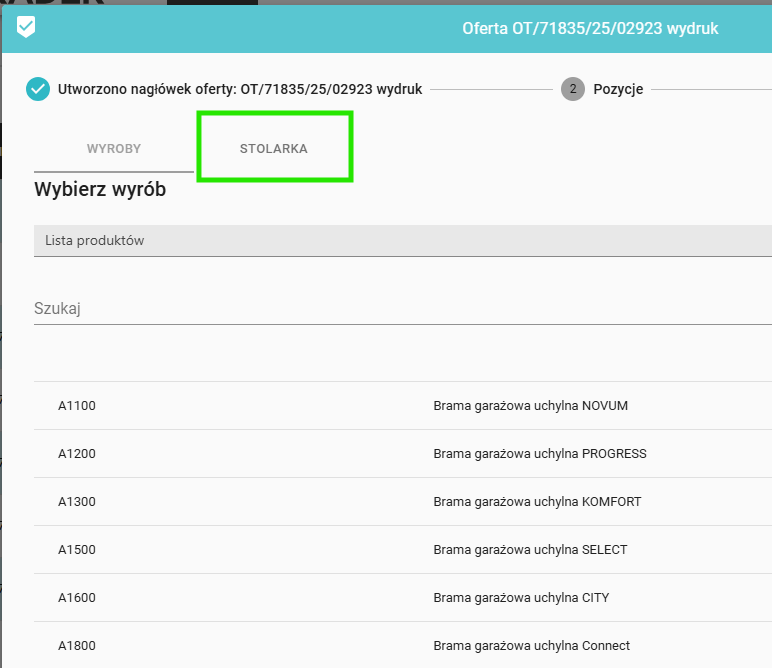
Task: Open the STOLARKA tab
Action: tap(274, 149)
